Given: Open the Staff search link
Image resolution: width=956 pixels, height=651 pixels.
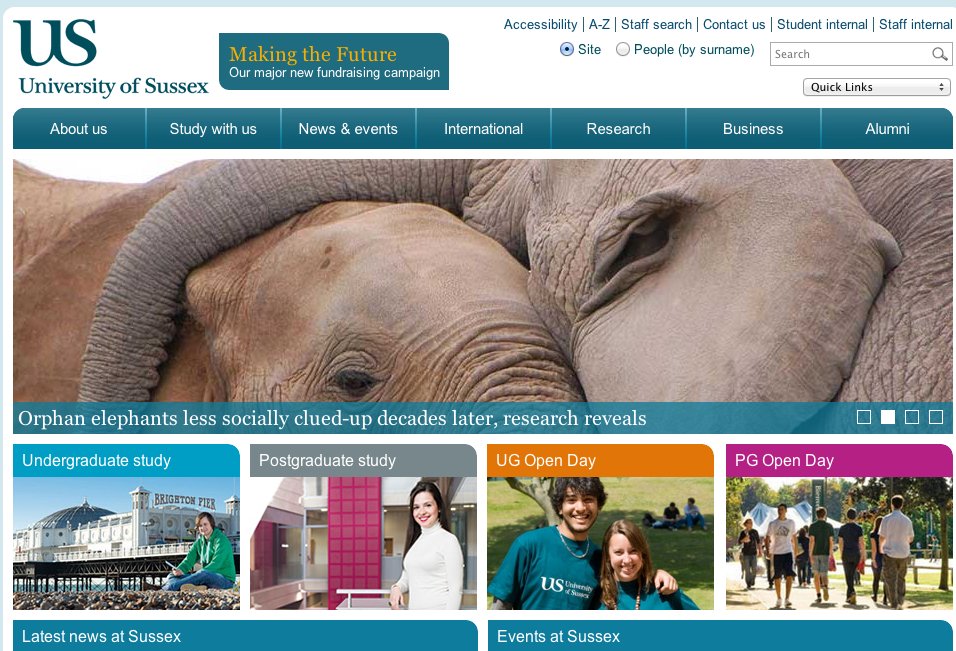Looking at the screenshot, I should point(656,24).
